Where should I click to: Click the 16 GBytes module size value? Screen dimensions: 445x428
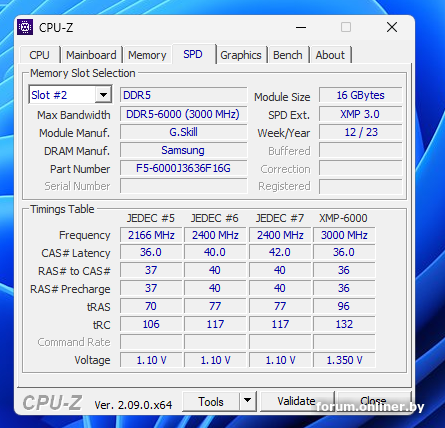[x=361, y=95]
